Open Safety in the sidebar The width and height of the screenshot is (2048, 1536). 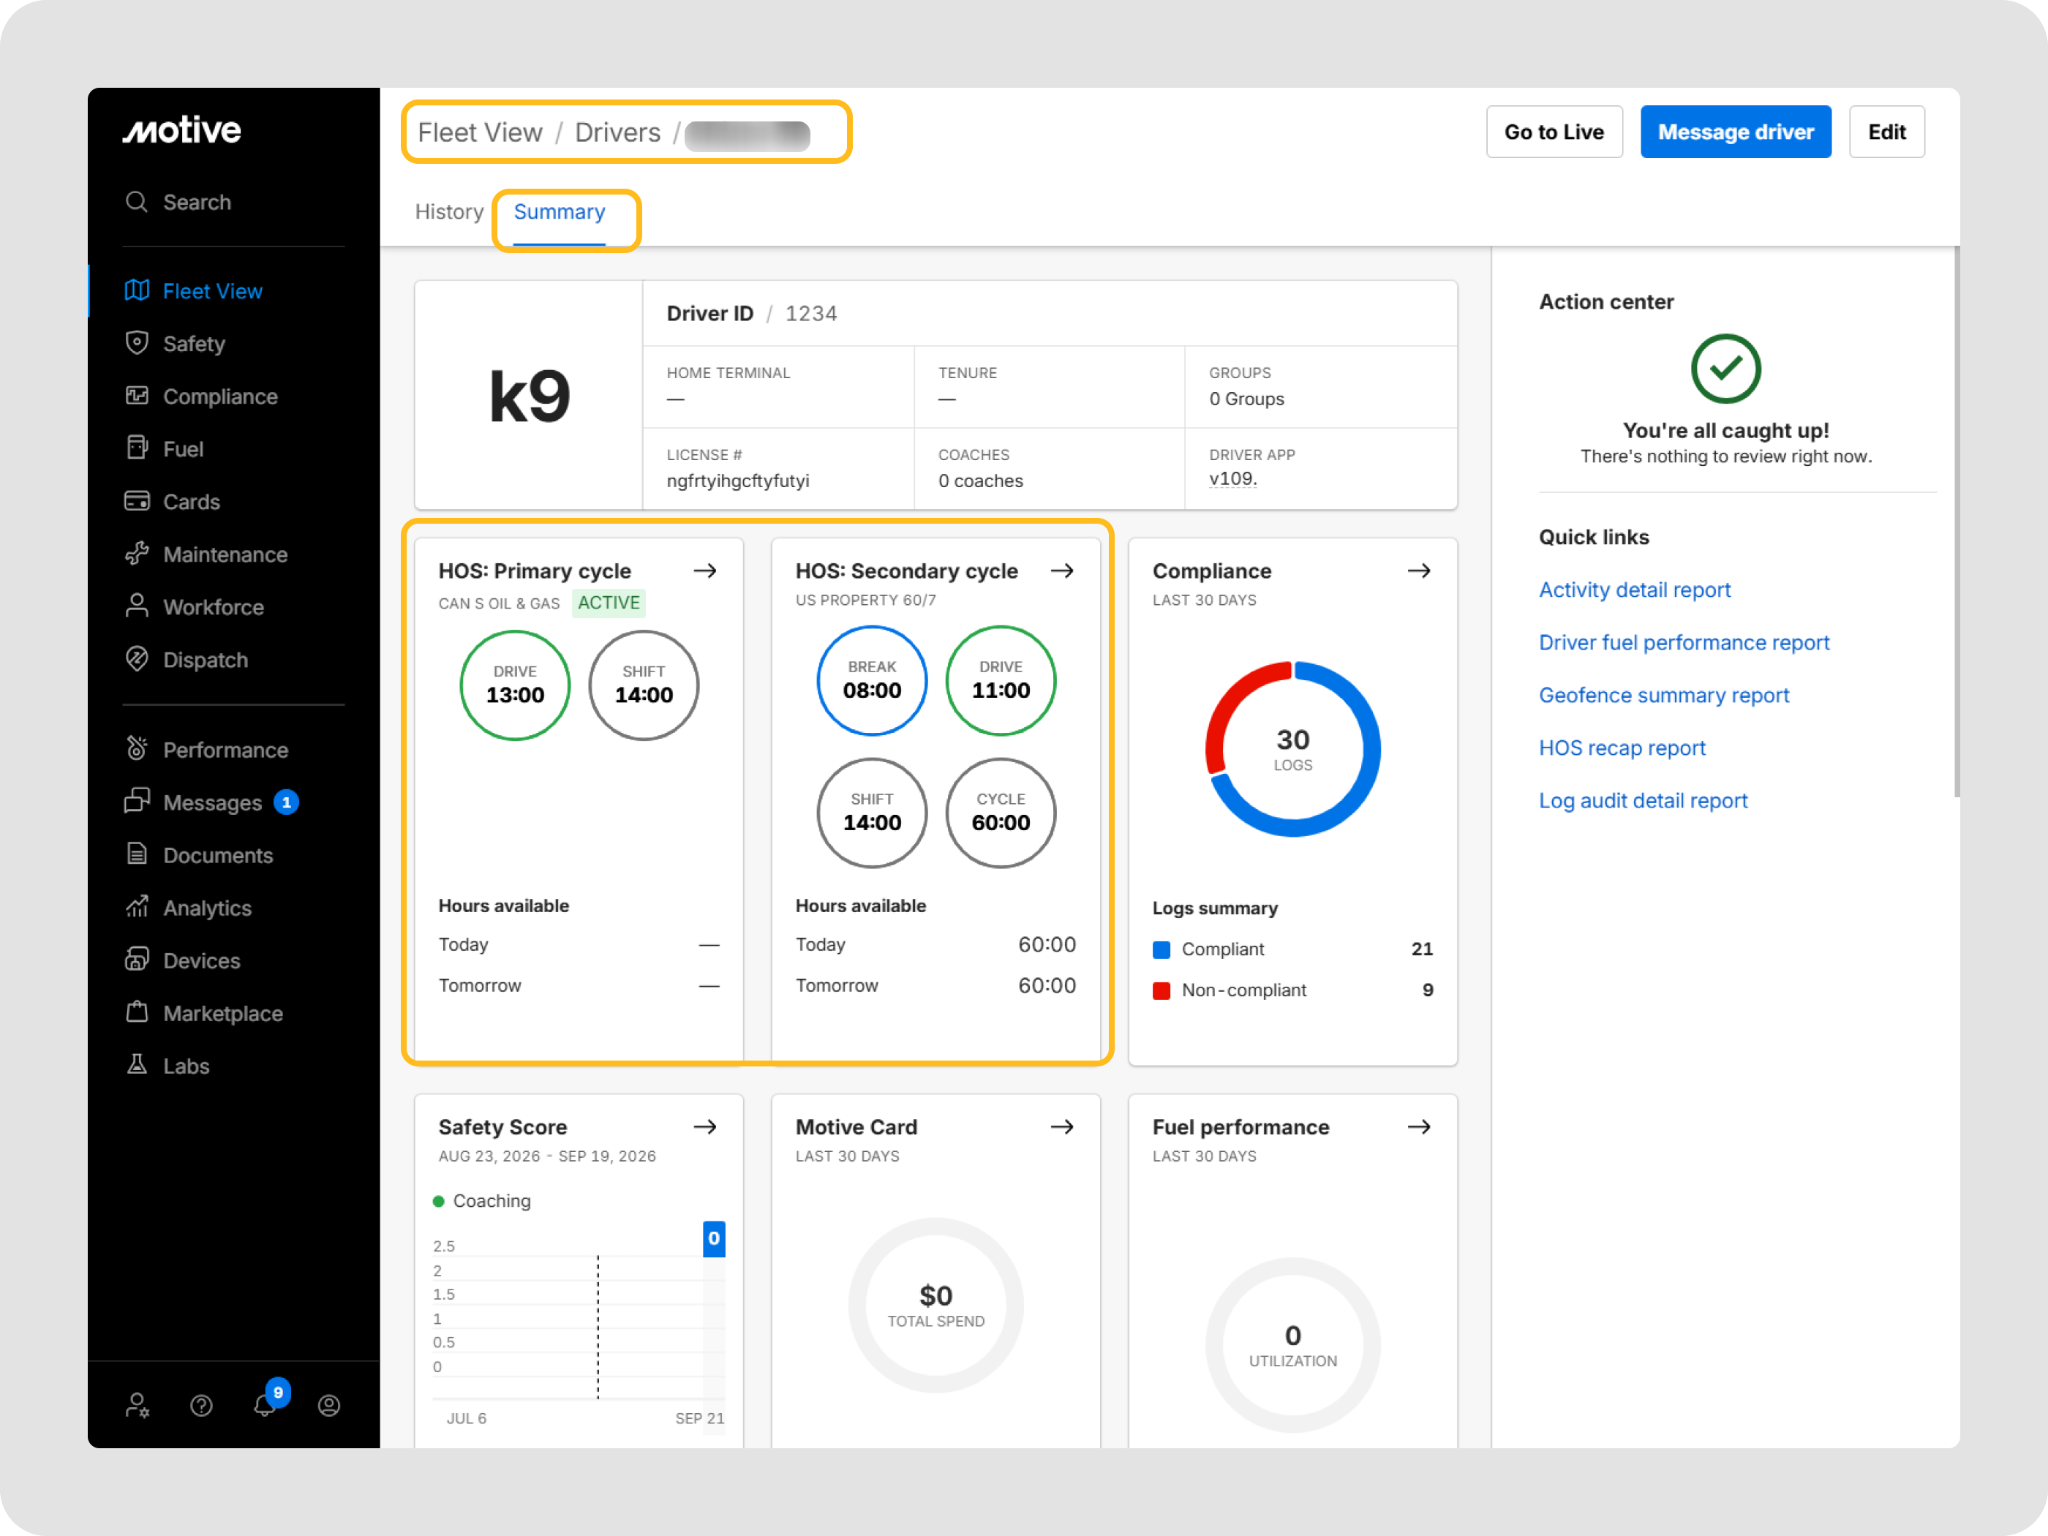tap(194, 343)
